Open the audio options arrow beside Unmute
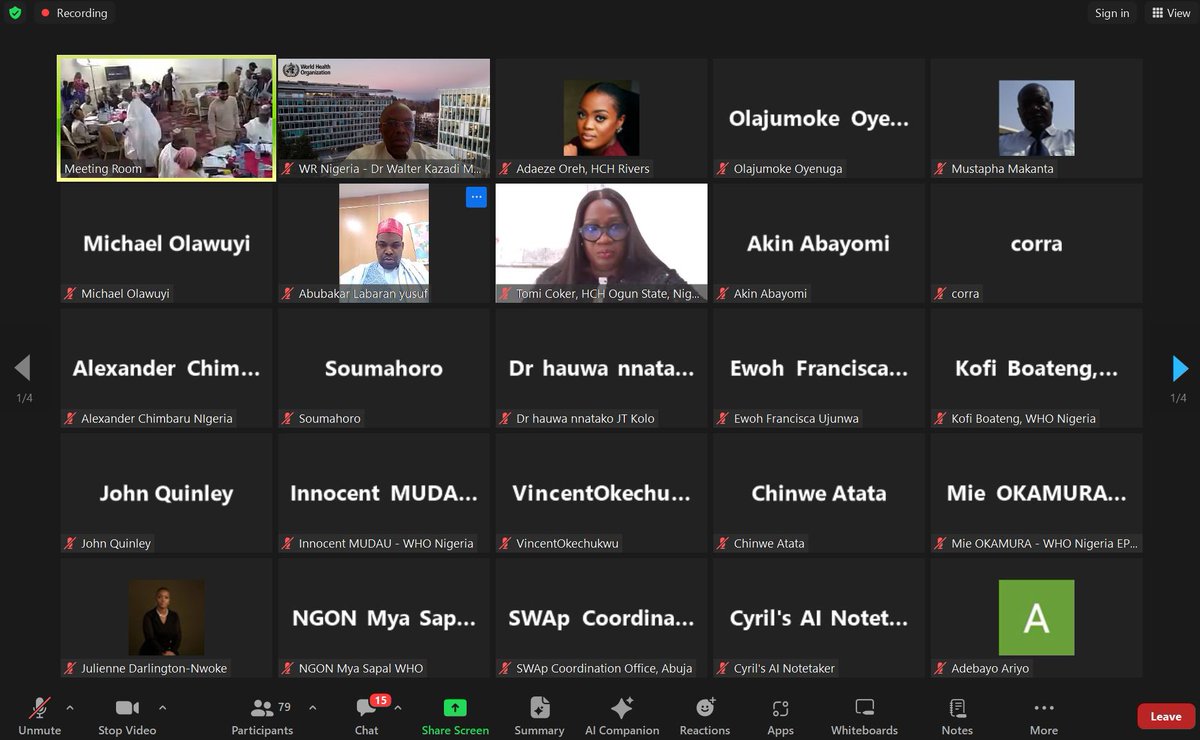 70,707
